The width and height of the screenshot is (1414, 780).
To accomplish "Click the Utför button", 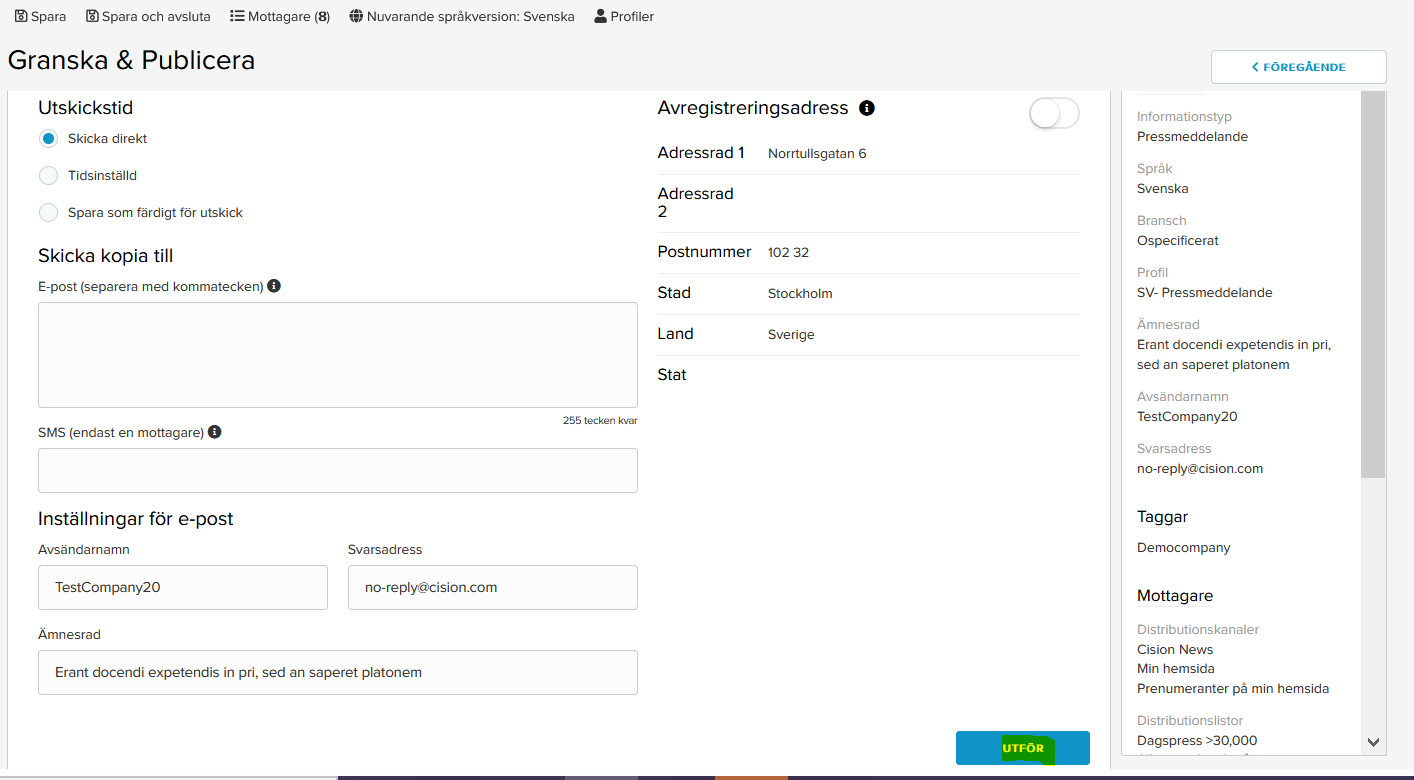I will click(1022, 748).
